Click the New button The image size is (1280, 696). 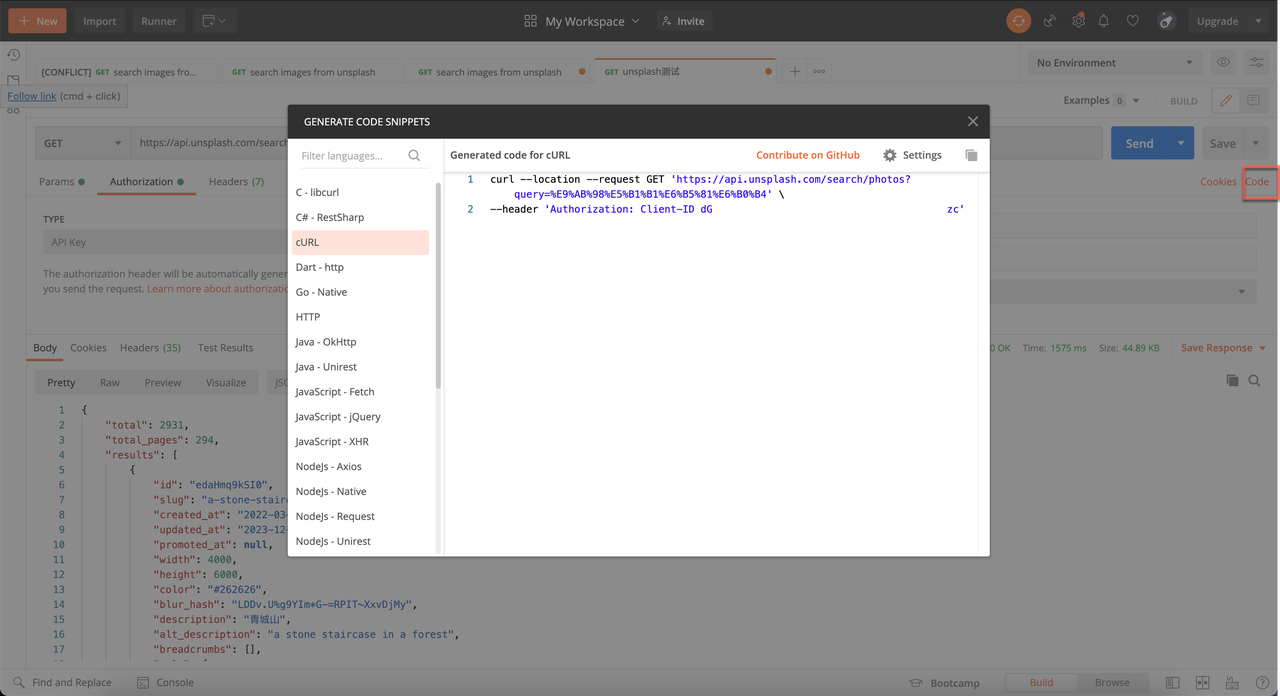pos(37,21)
